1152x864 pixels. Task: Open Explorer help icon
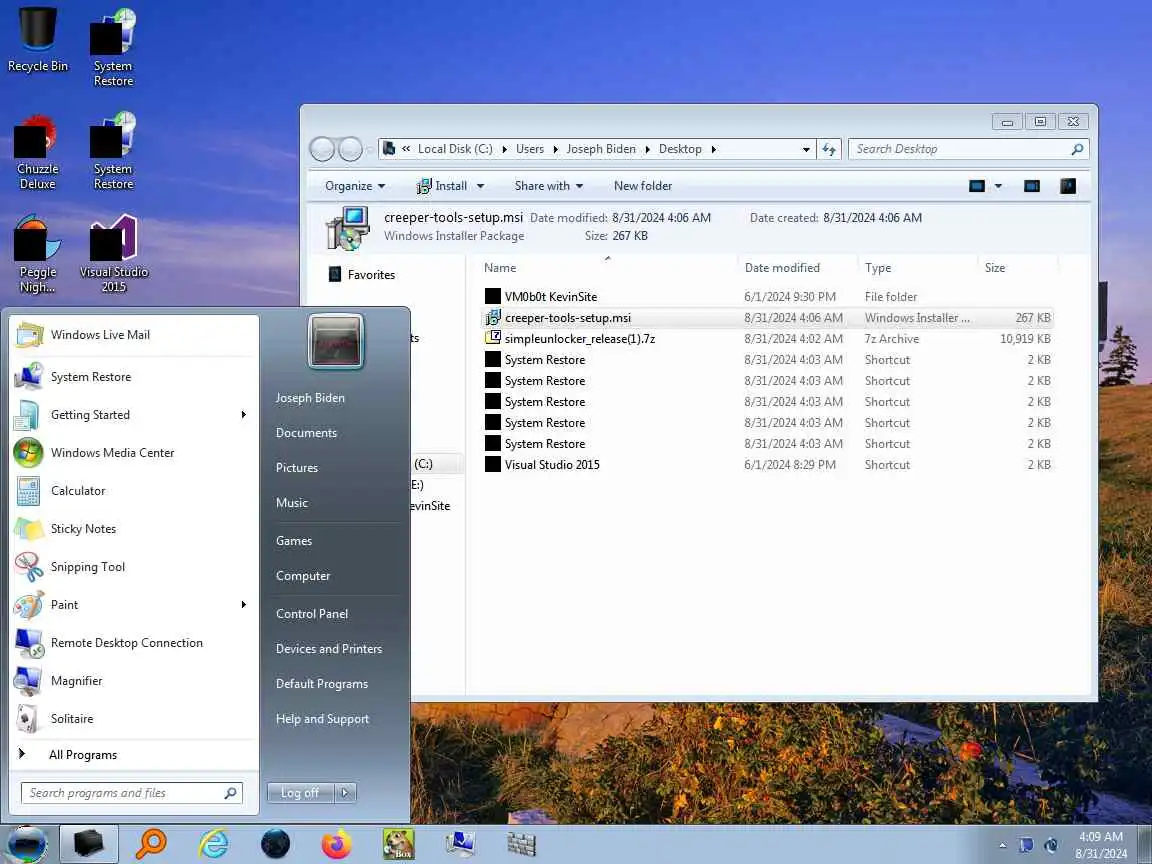1068,186
